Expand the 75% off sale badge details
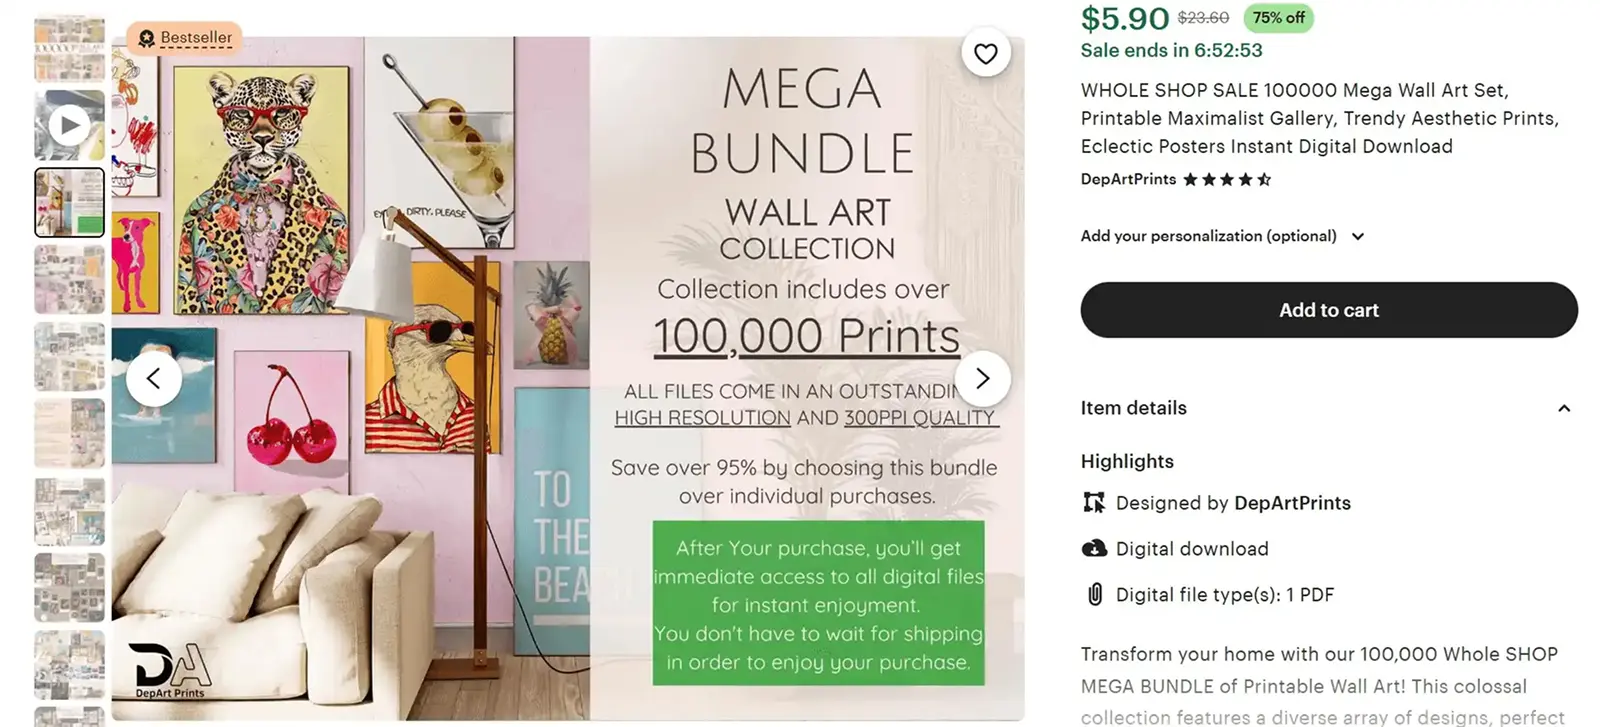Image resolution: width=1600 pixels, height=727 pixels. tap(1278, 18)
